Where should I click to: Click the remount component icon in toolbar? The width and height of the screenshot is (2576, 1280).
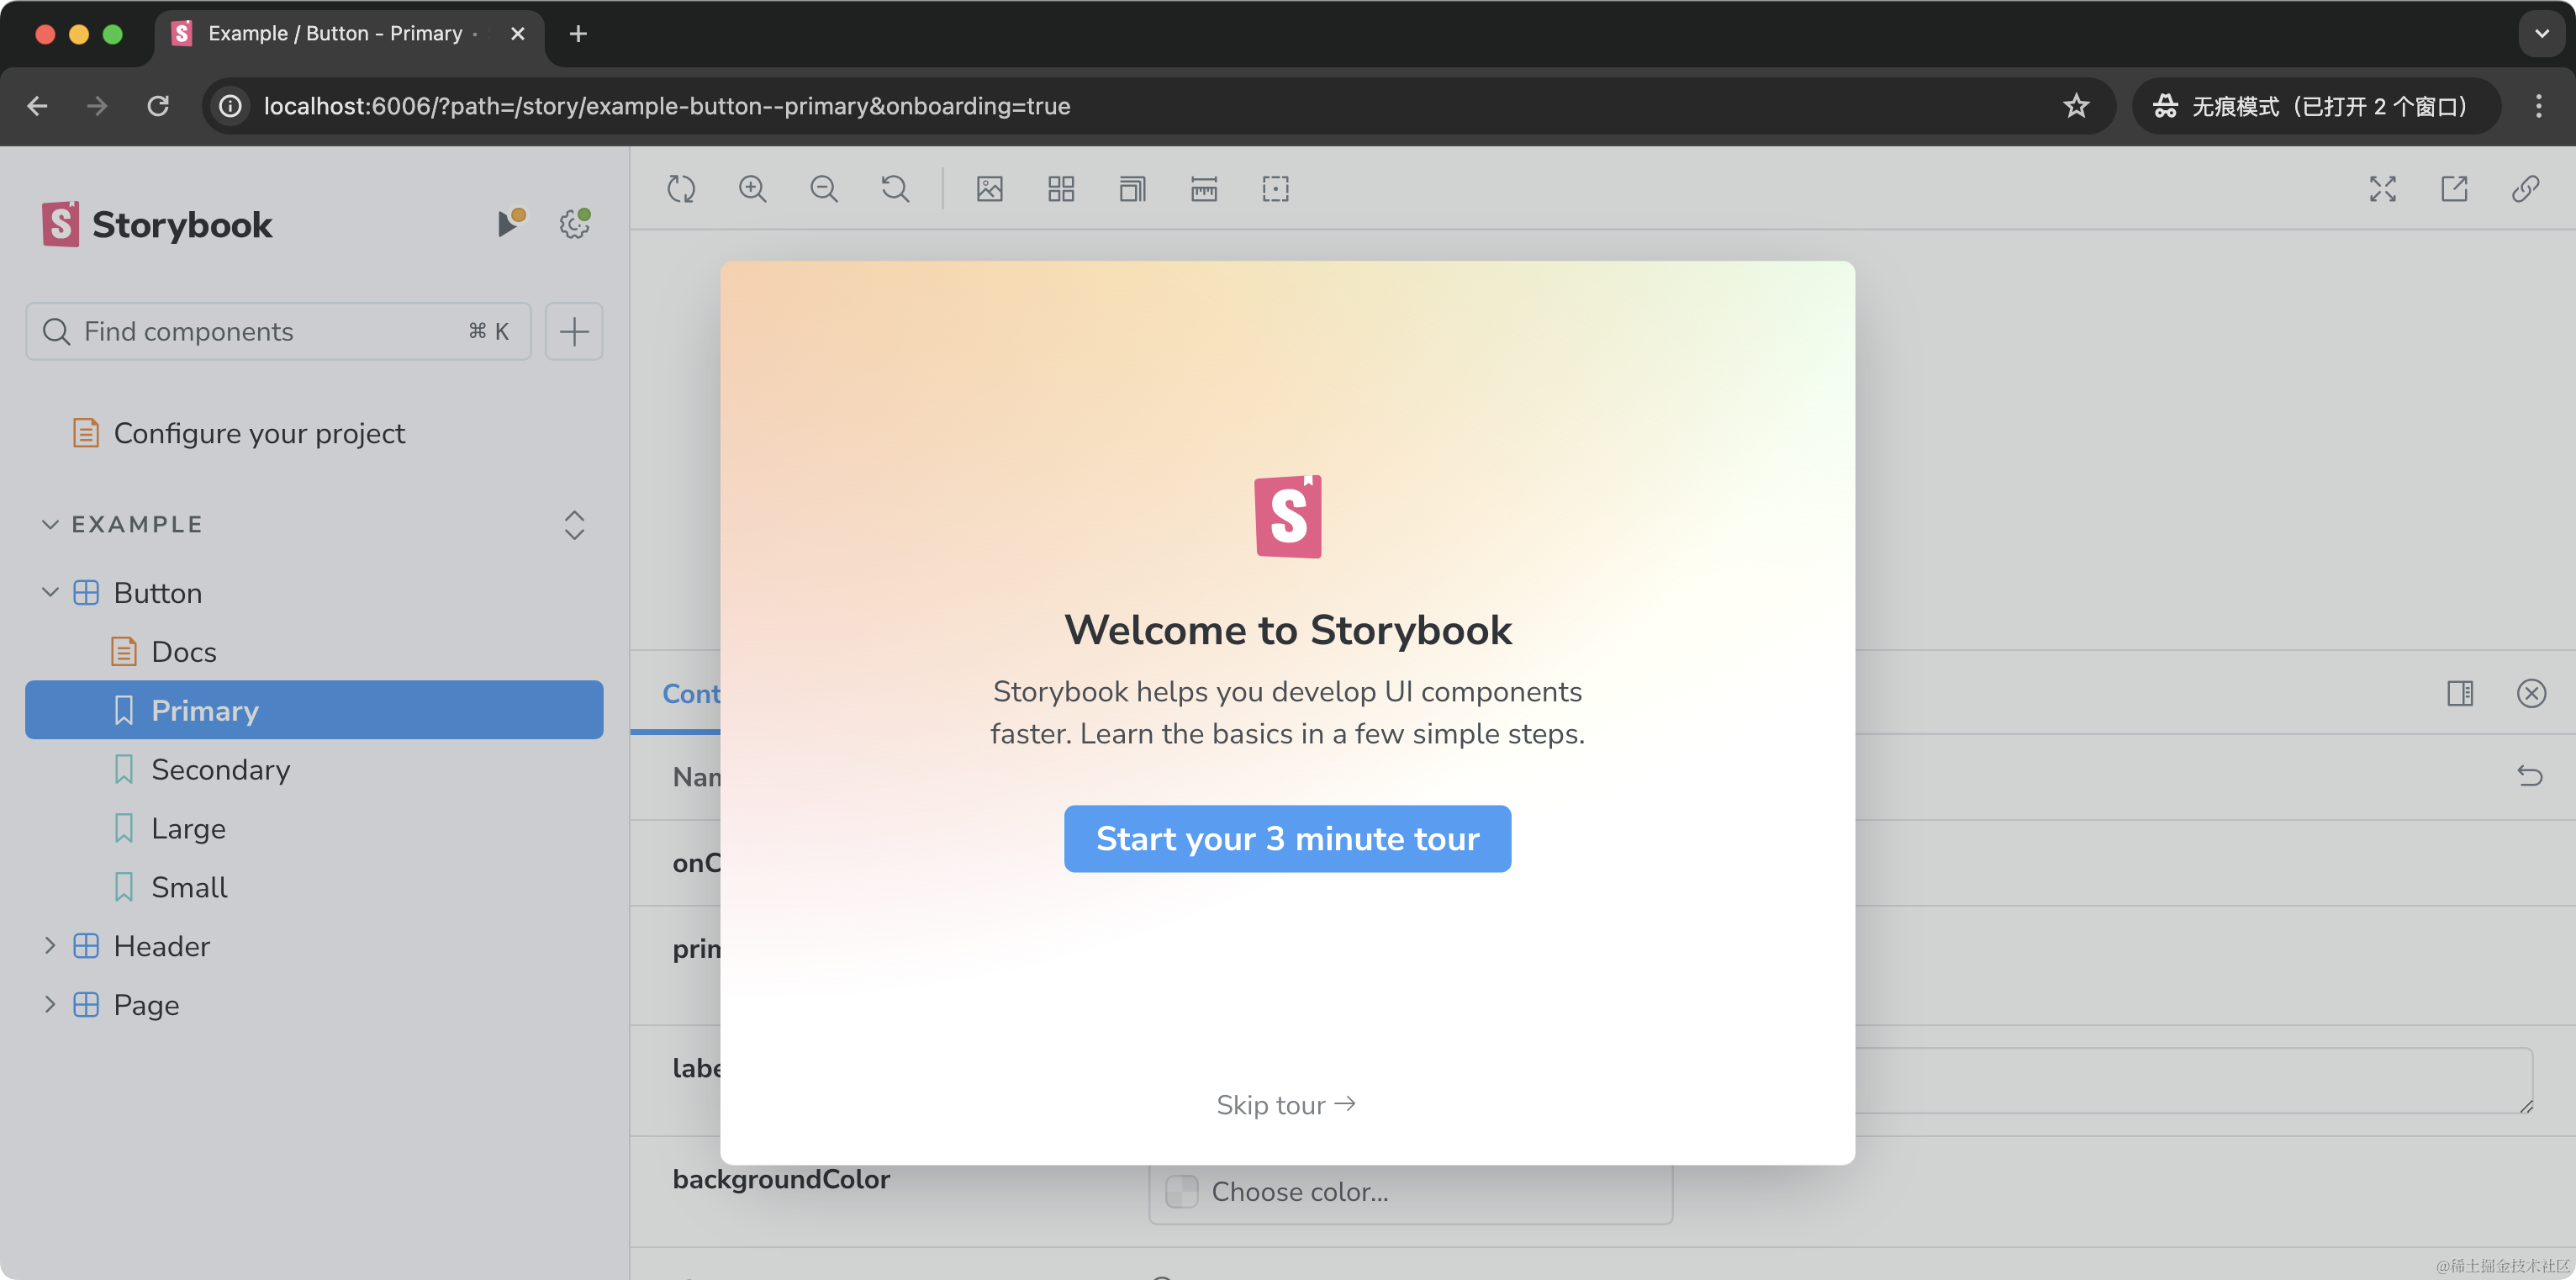[x=681, y=189]
